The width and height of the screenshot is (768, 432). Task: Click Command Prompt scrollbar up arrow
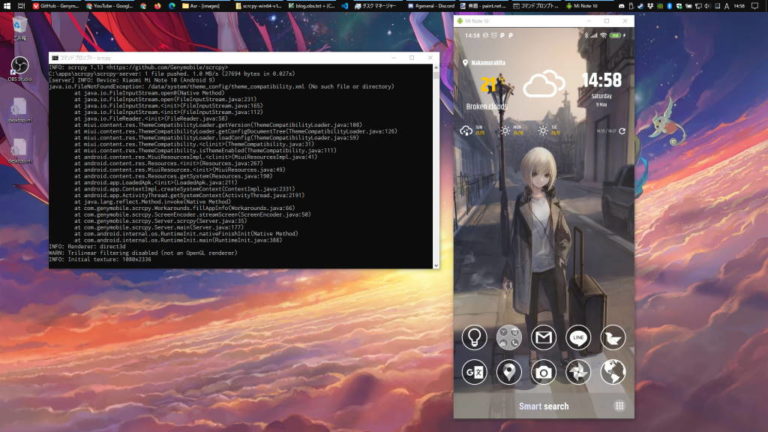(x=436, y=68)
